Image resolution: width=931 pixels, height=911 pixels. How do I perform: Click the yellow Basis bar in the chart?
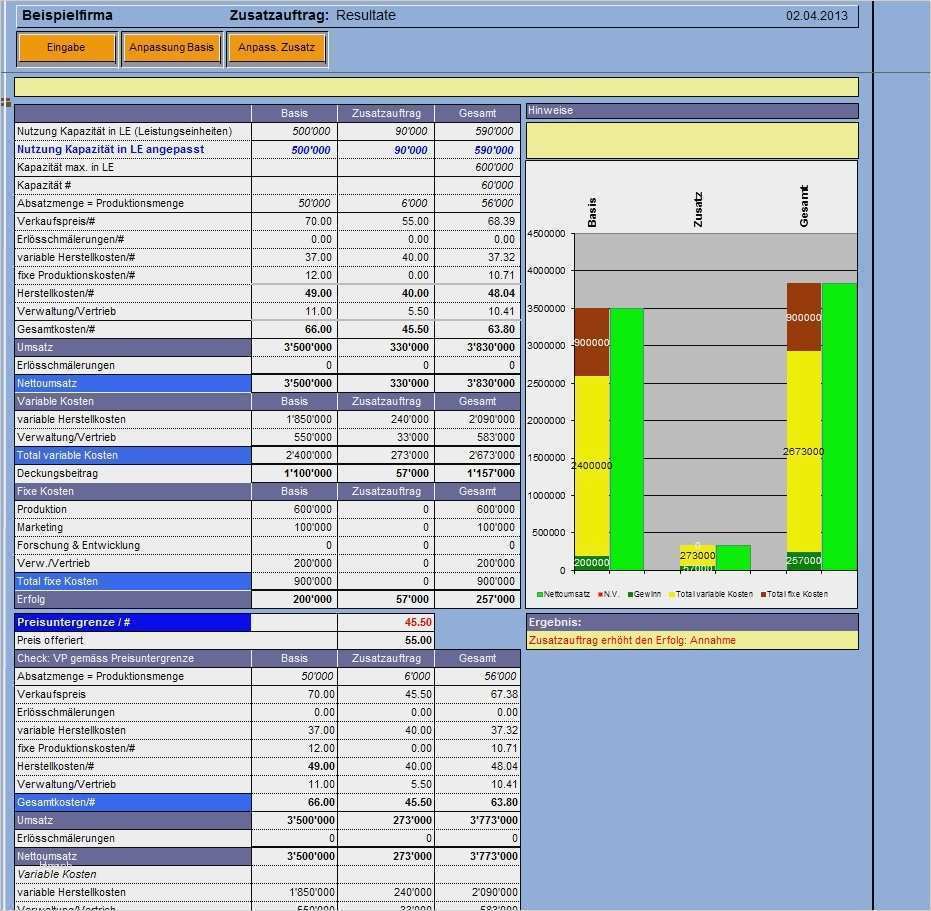[589, 430]
